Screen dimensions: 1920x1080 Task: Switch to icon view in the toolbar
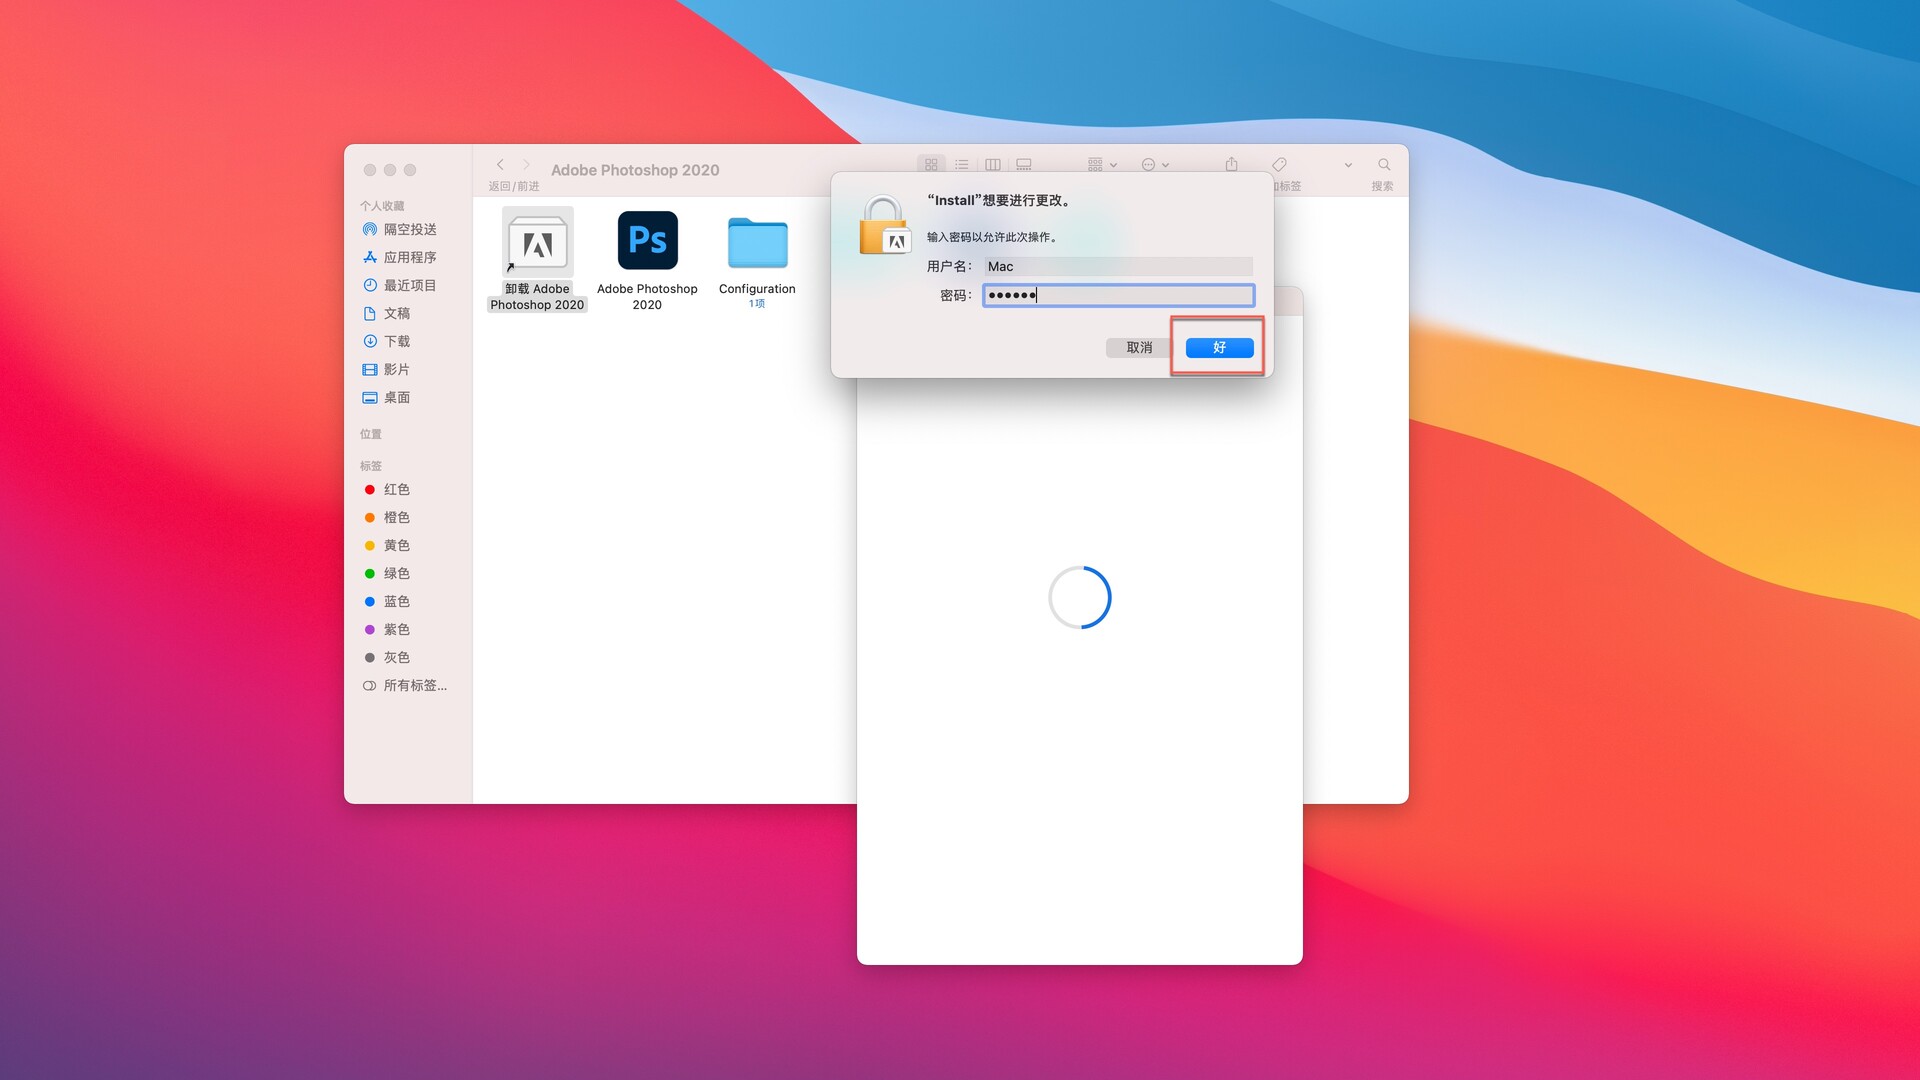[x=932, y=165]
